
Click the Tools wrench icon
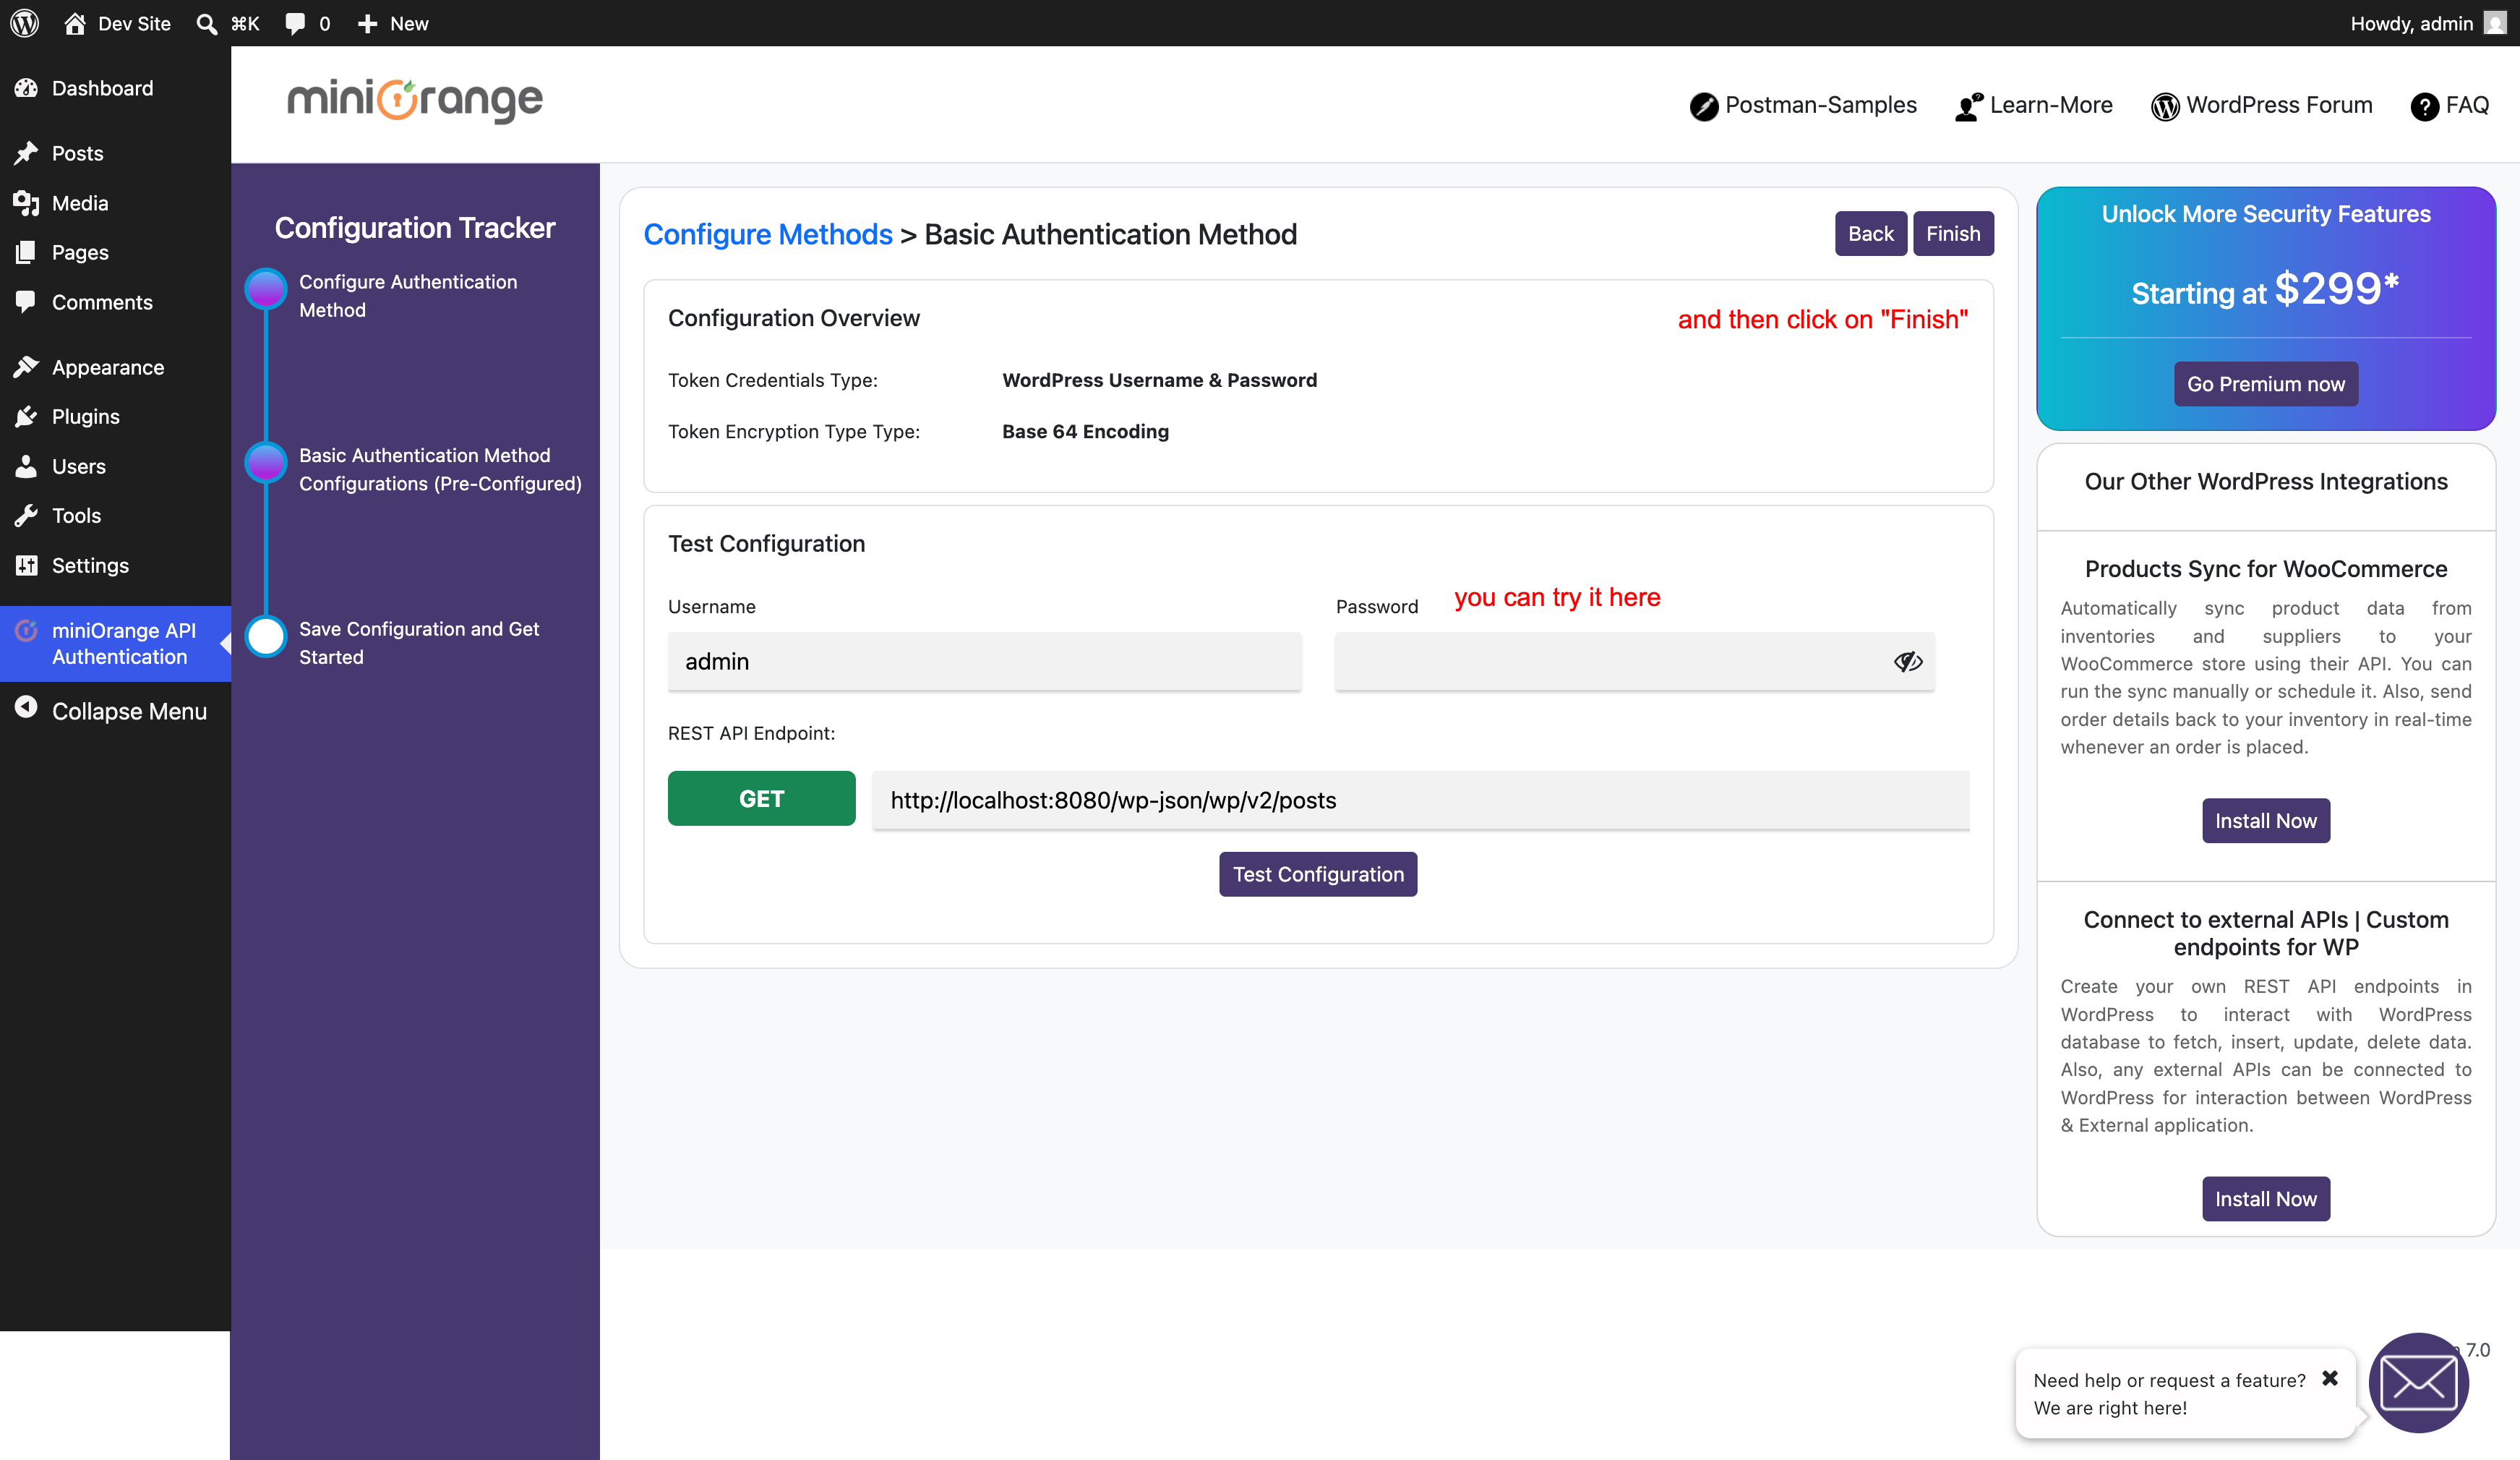coord(26,515)
